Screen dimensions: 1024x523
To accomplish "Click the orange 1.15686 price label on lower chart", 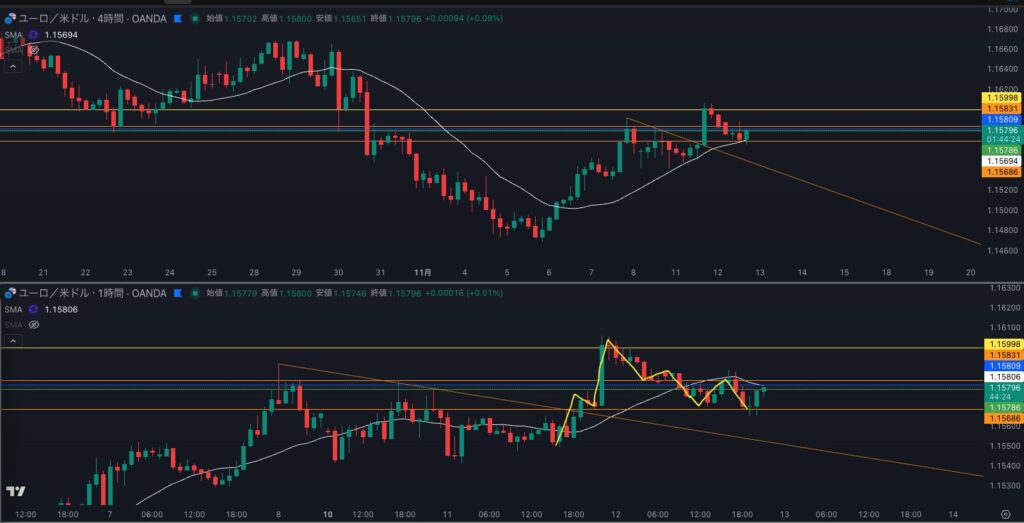I will point(1002,417).
